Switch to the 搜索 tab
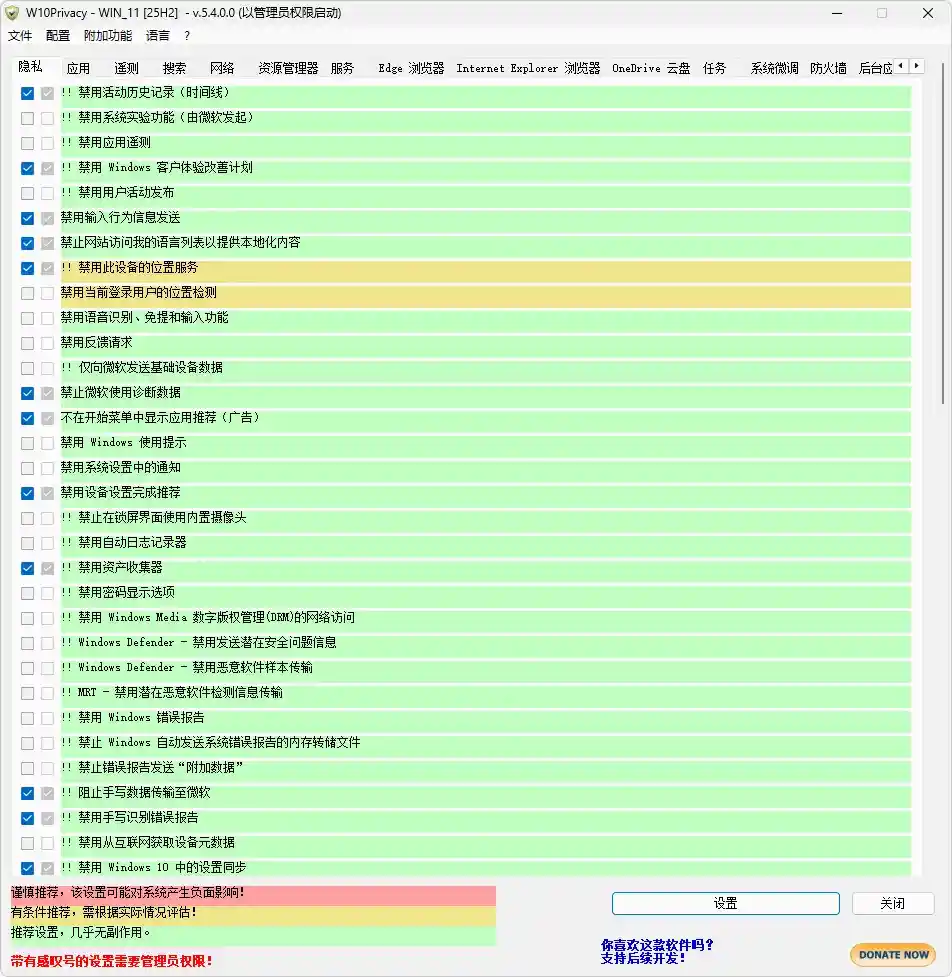The width and height of the screenshot is (952, 977). pyautogui.click(x=174, y=68)
